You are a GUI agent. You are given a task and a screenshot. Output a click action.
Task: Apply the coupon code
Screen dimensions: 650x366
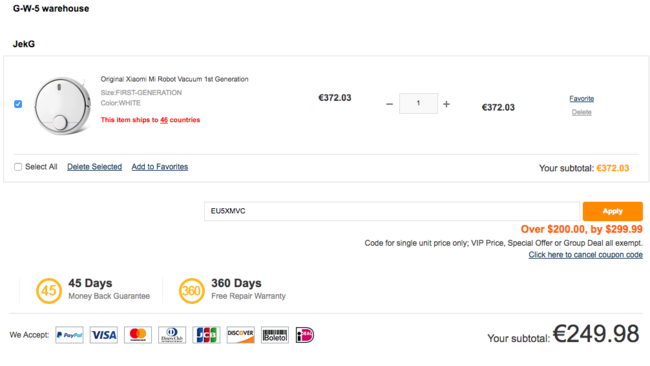coord(613,211)
